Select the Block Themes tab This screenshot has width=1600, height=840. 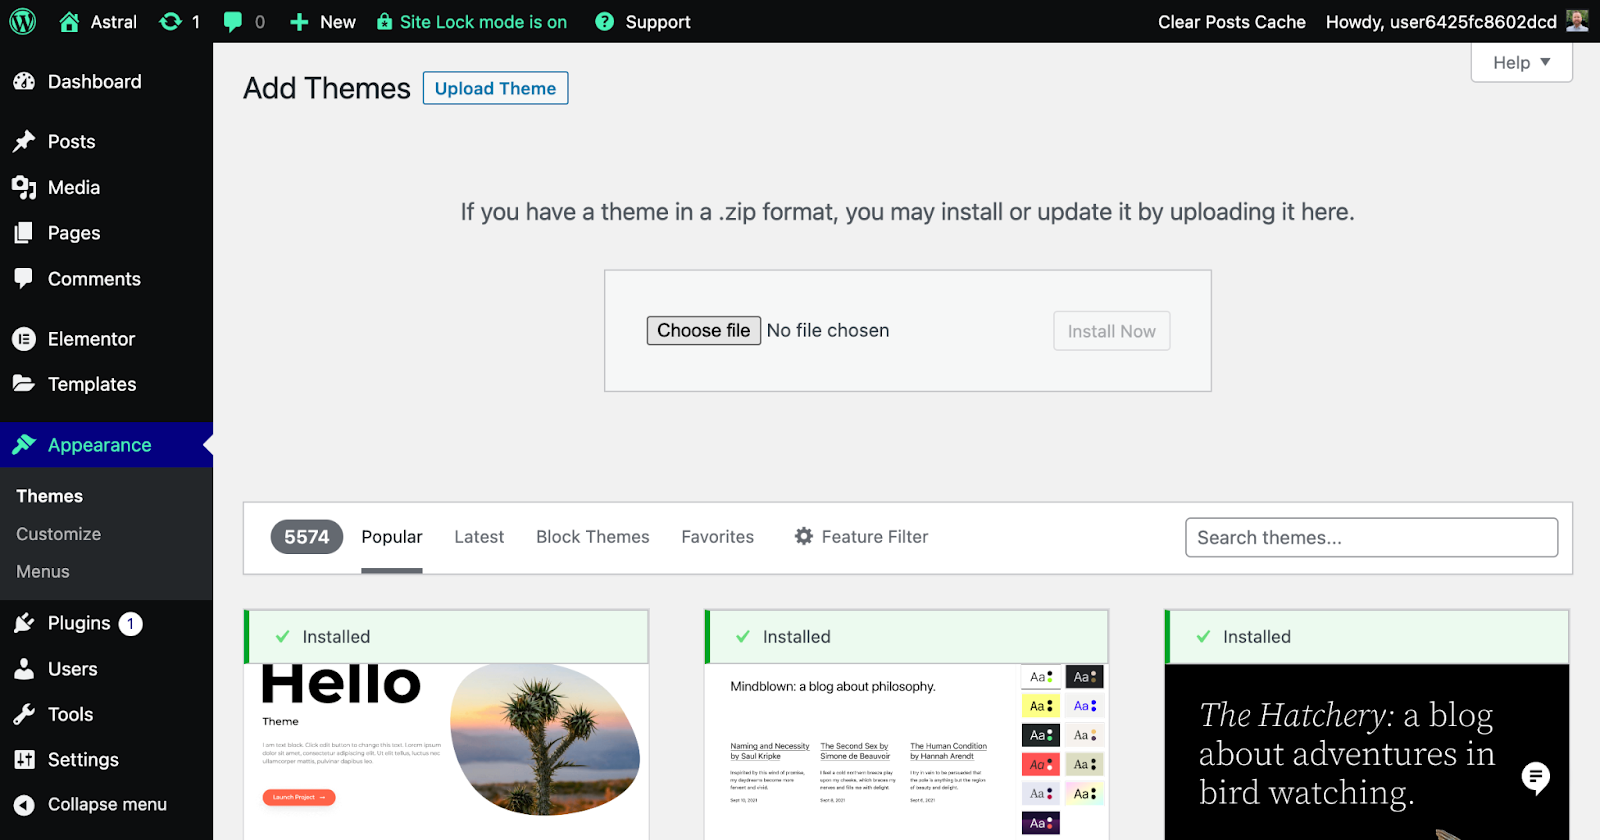592,537
